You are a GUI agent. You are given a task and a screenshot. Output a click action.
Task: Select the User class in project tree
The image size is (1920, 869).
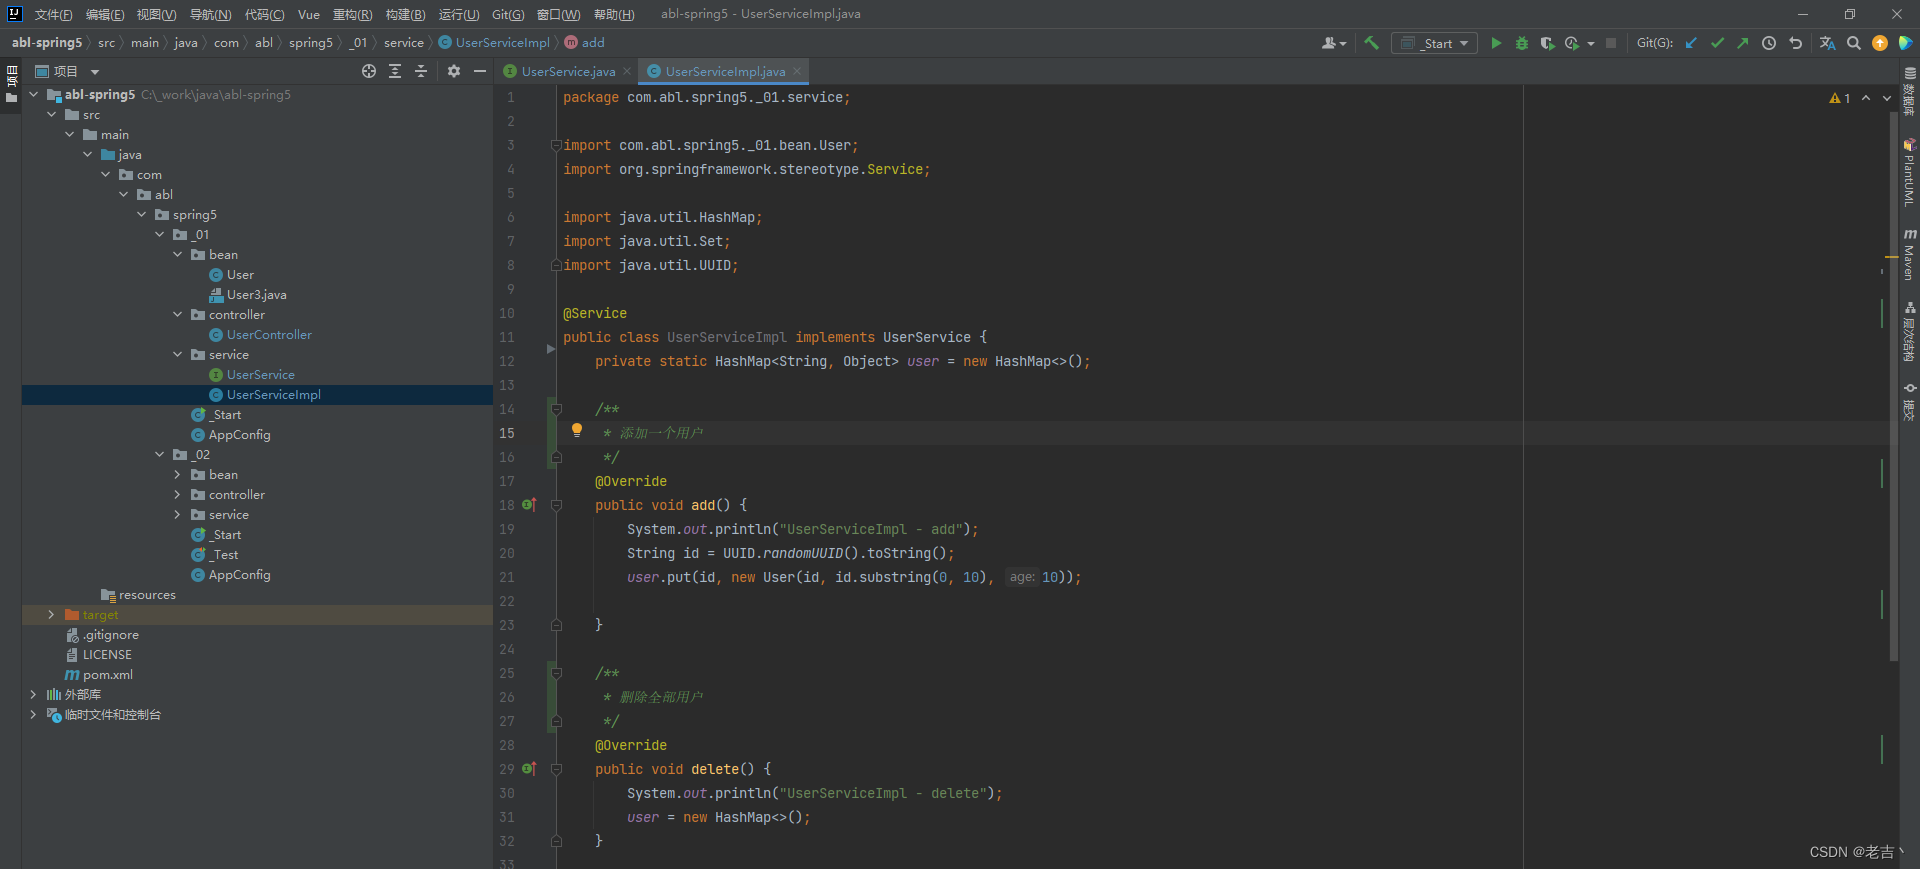pyautogui.click(x=240, y=274)
